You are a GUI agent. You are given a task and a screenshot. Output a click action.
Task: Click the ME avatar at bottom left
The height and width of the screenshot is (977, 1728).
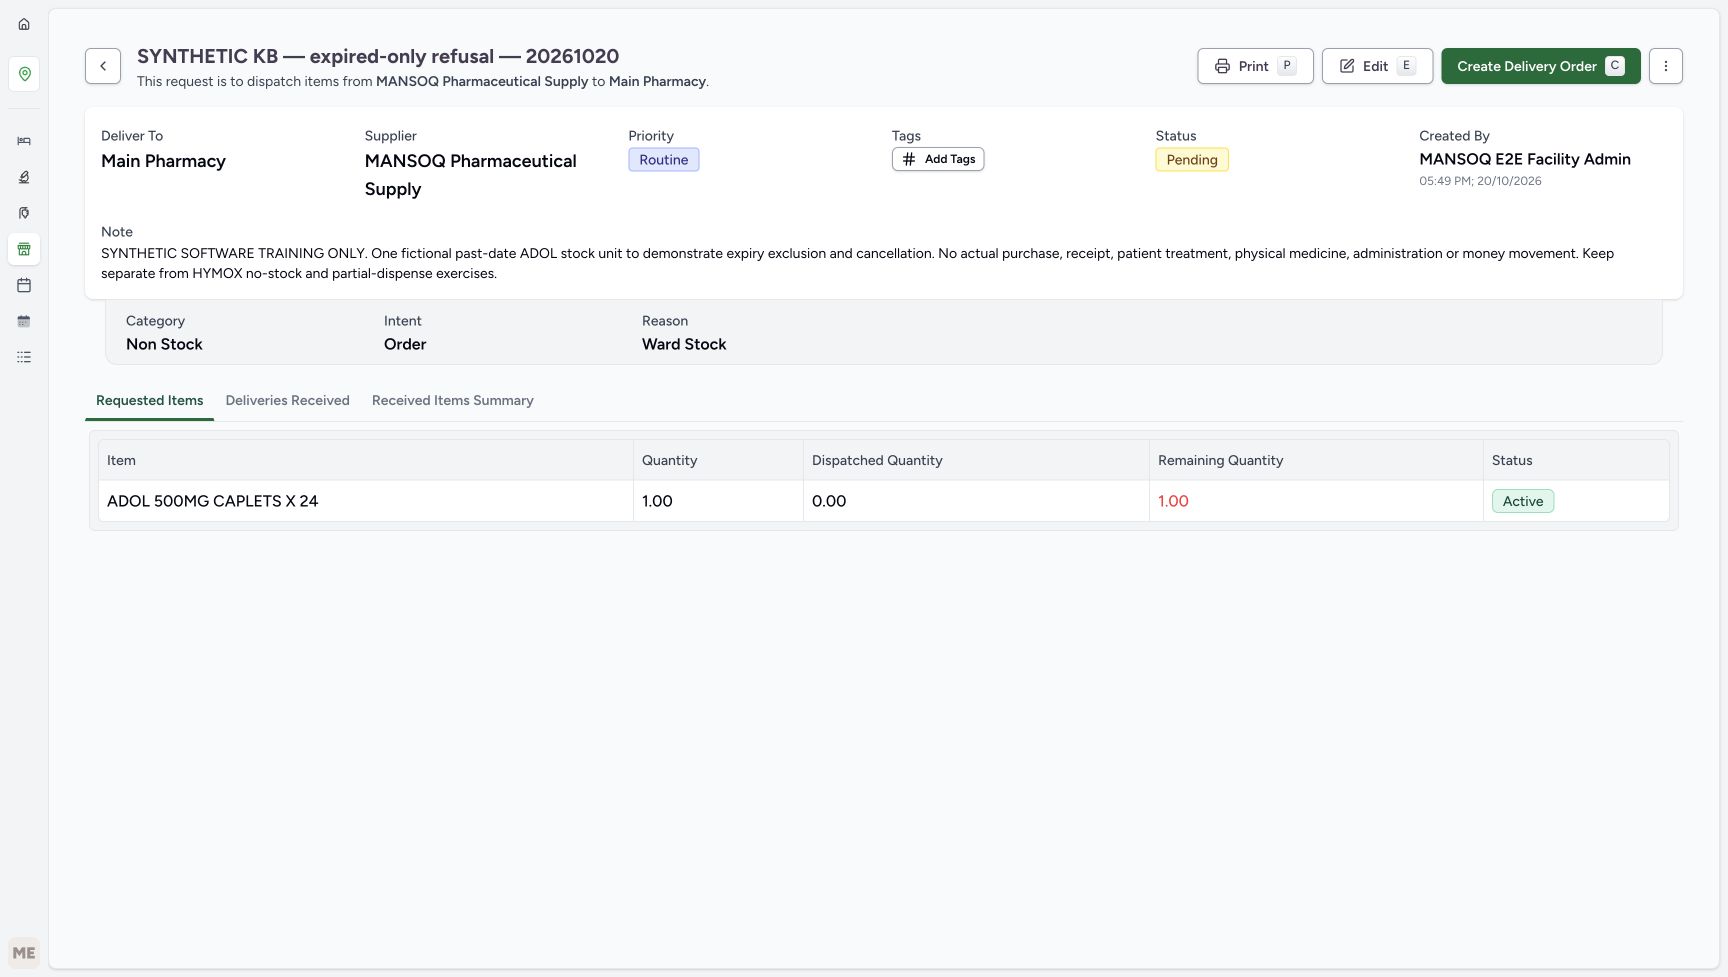[x=24, y=953]
